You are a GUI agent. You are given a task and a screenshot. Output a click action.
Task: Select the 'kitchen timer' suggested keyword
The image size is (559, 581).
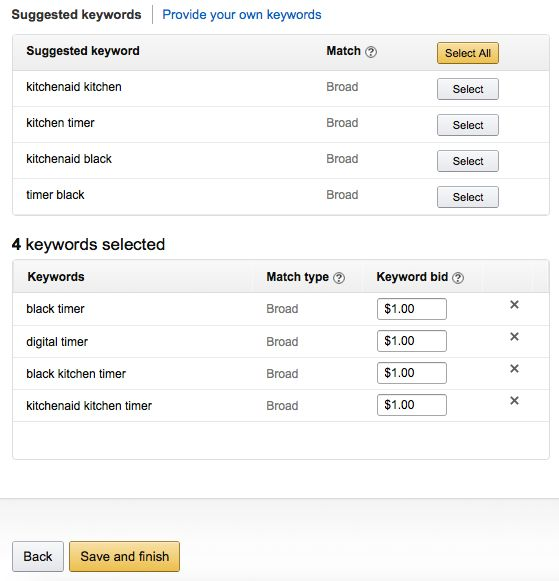click(x=468, y=125)
